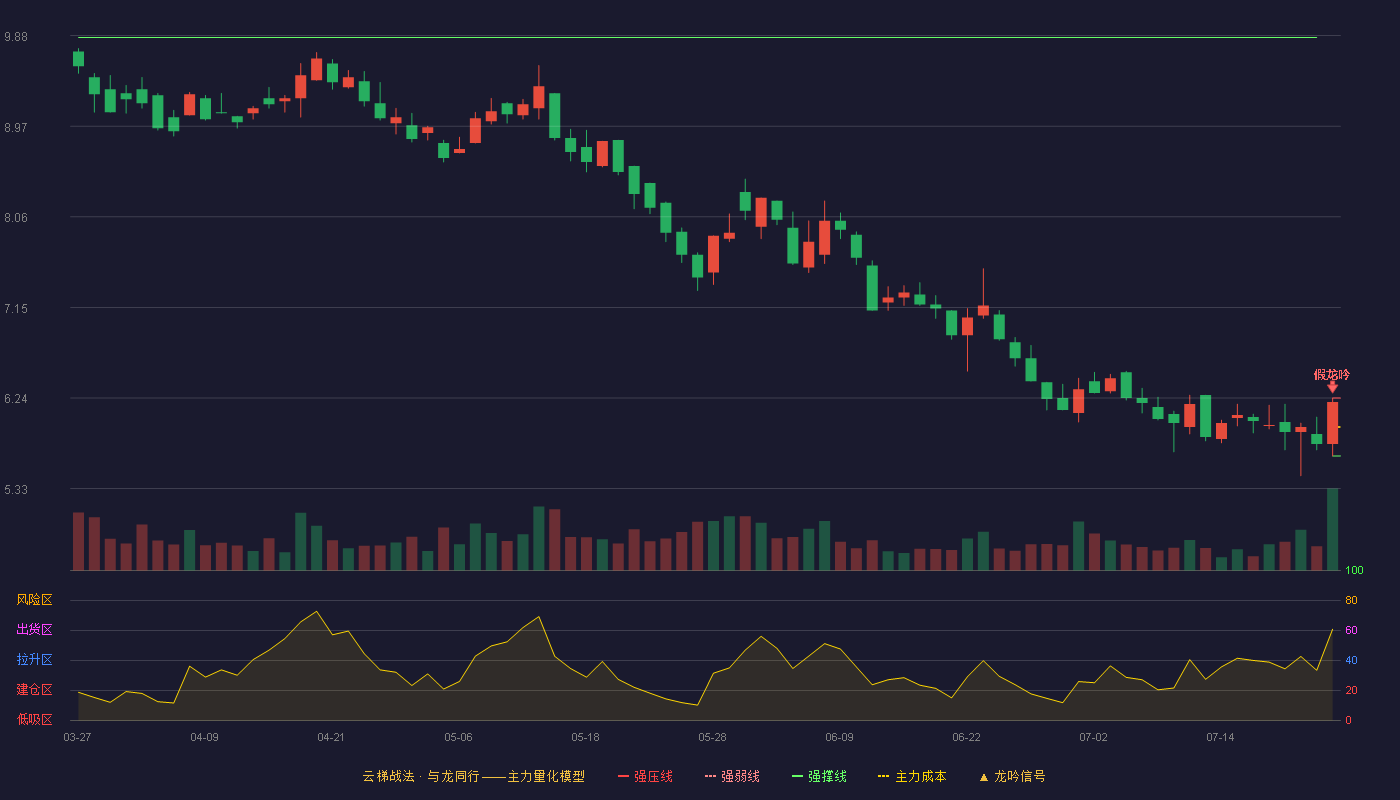Image resolution: width=1400 pixels, height=800 pixels.
Task: Click the pink dashed icon beside 强弱线
Action: 710,777
